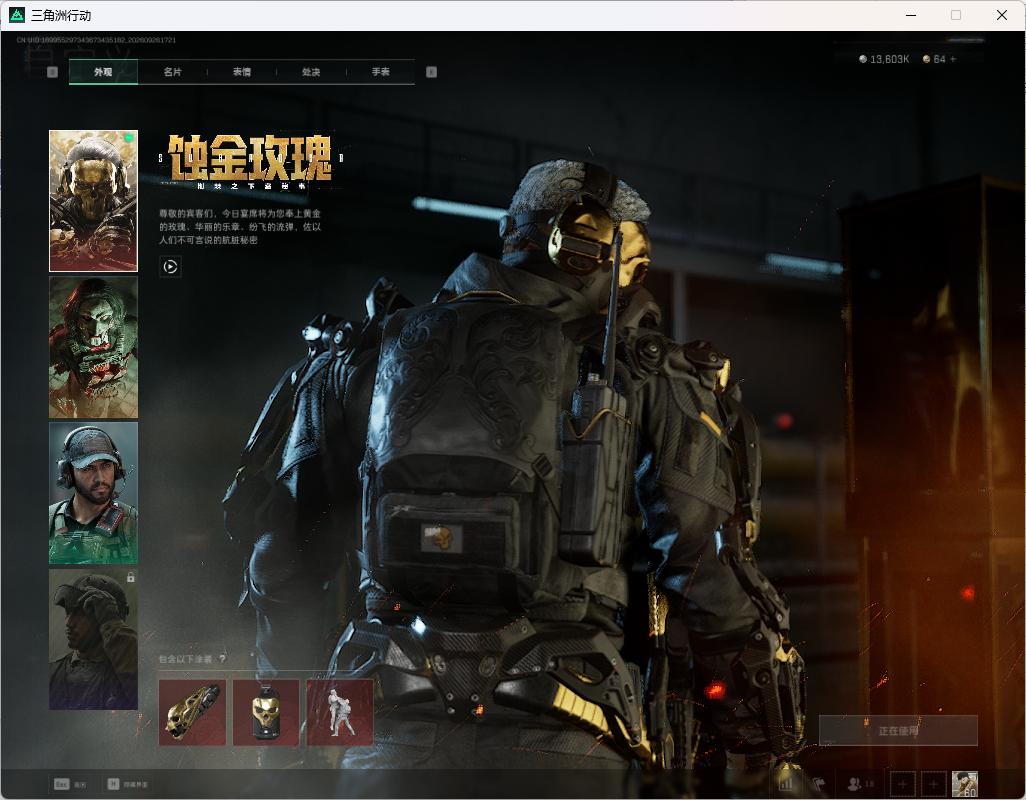Minimize the 三角洲行动 window

tap(911, 15)
